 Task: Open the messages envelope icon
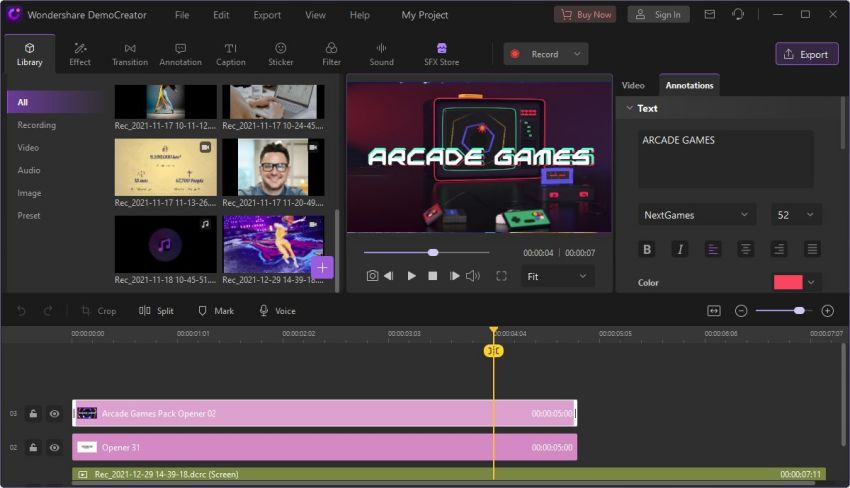[x=710, y=15]
